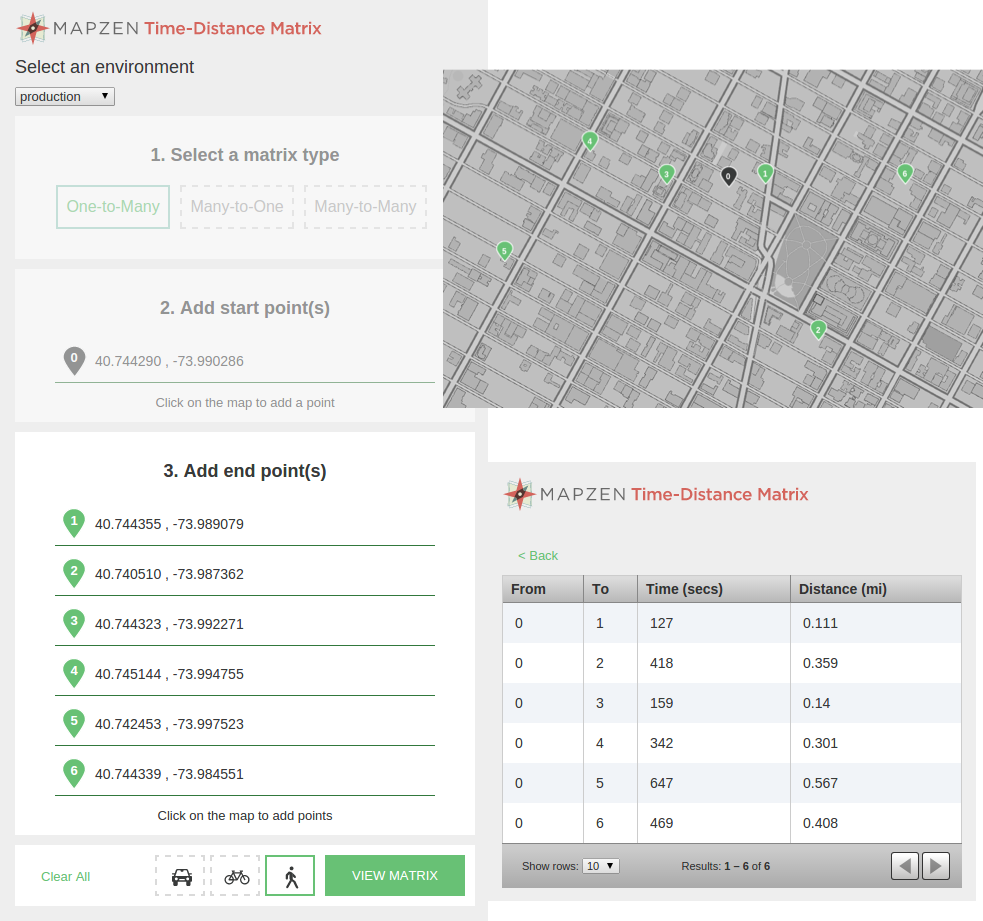
Task: Click the < Back link
Action: [538, 555]
